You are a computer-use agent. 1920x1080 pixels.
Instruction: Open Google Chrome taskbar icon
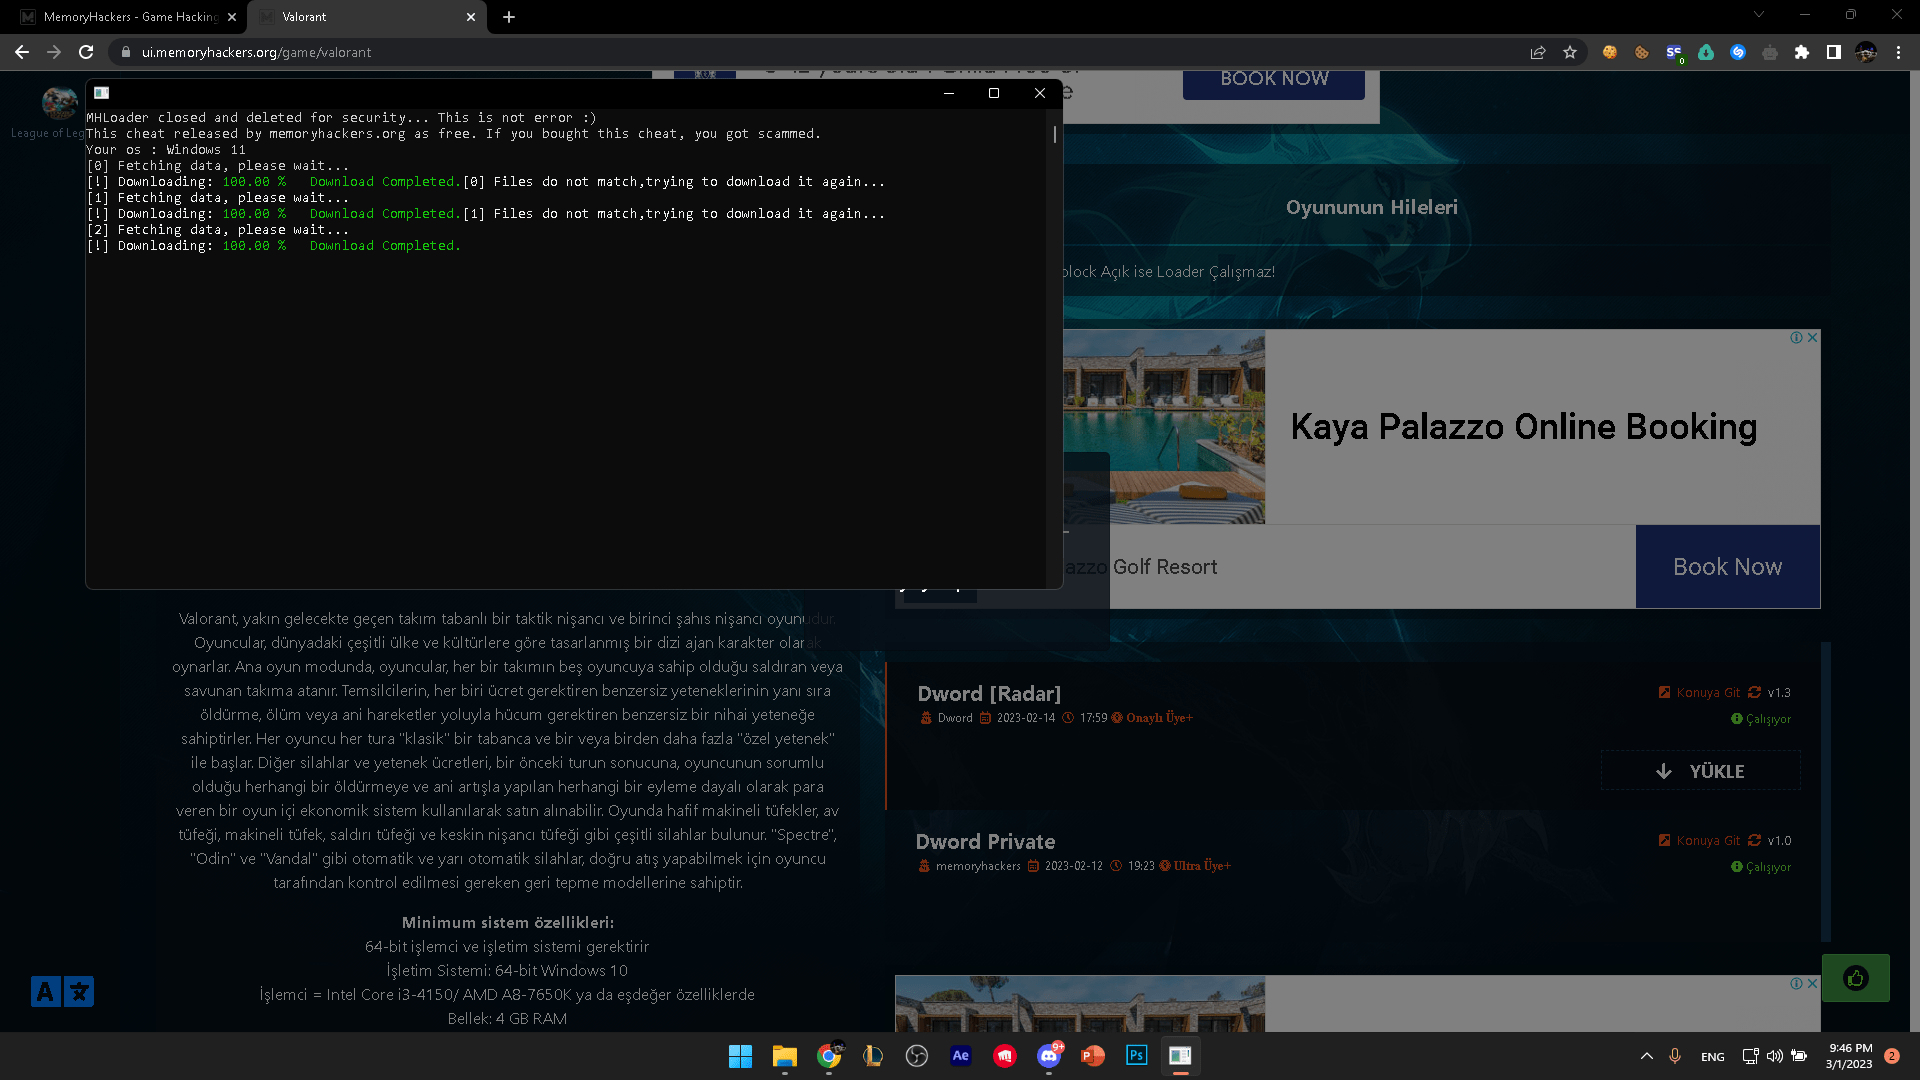[829, 1056]
